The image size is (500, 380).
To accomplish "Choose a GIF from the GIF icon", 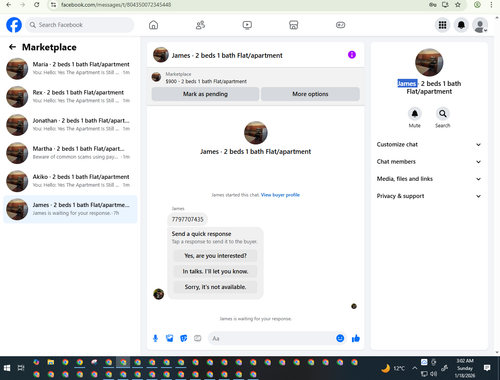I will pos(198,338).
